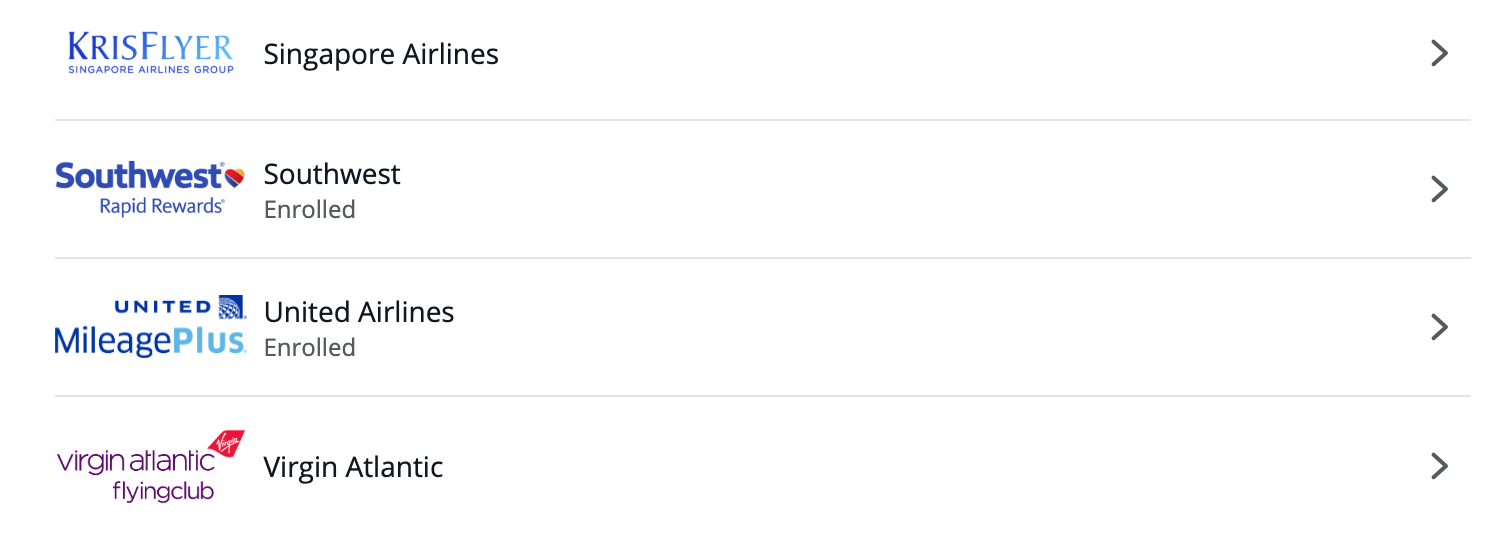1498x550 pixels.
Task: Select the United Airlines partner name
Action: (359, 312)
